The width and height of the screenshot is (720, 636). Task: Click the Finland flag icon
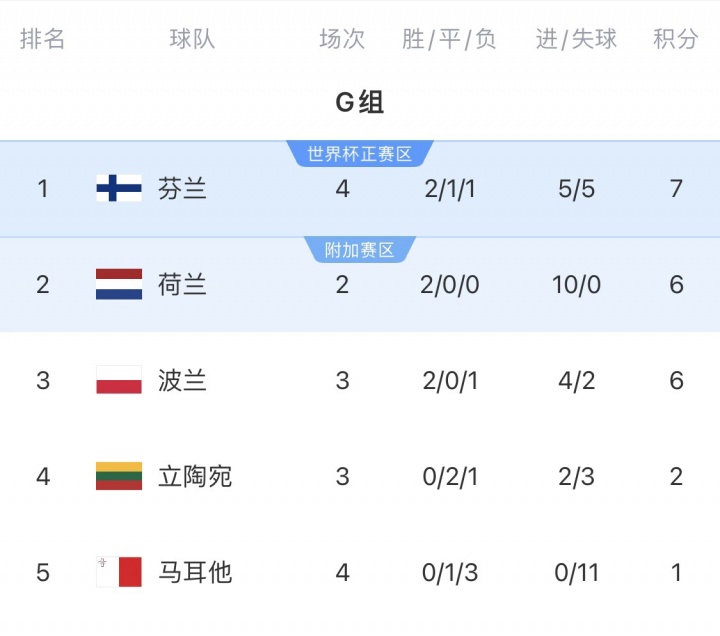118,188
